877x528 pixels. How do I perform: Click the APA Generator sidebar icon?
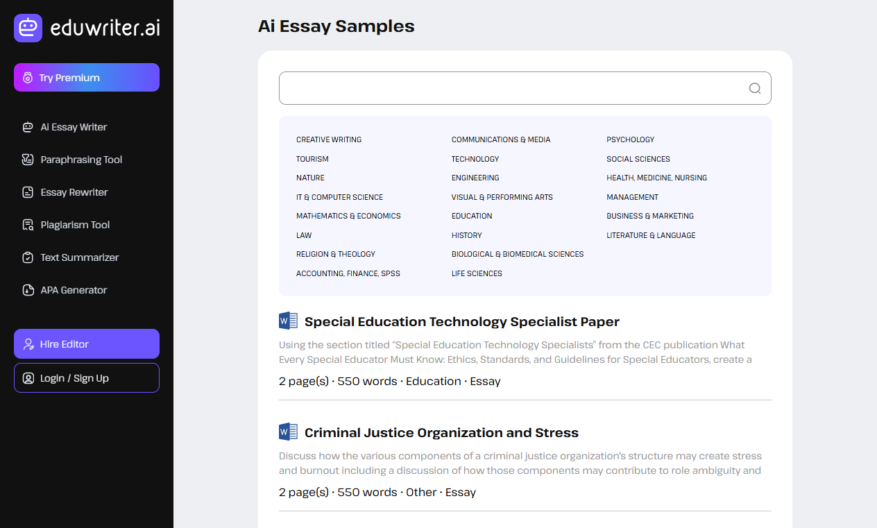click(27, 290)
